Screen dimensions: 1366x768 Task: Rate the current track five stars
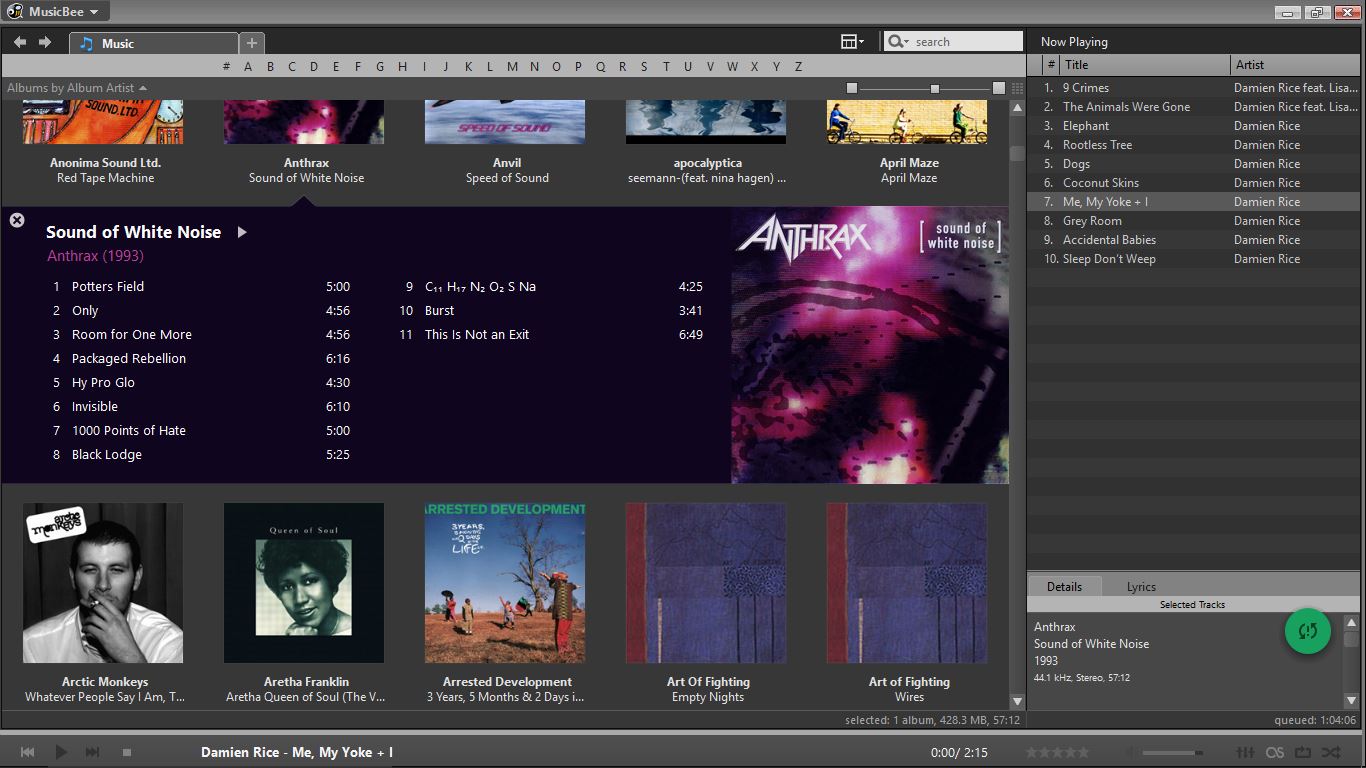(1082, 752)
